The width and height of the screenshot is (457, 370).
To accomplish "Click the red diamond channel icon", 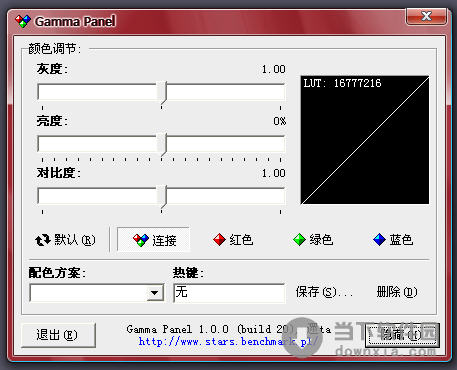I will (219, 240).
